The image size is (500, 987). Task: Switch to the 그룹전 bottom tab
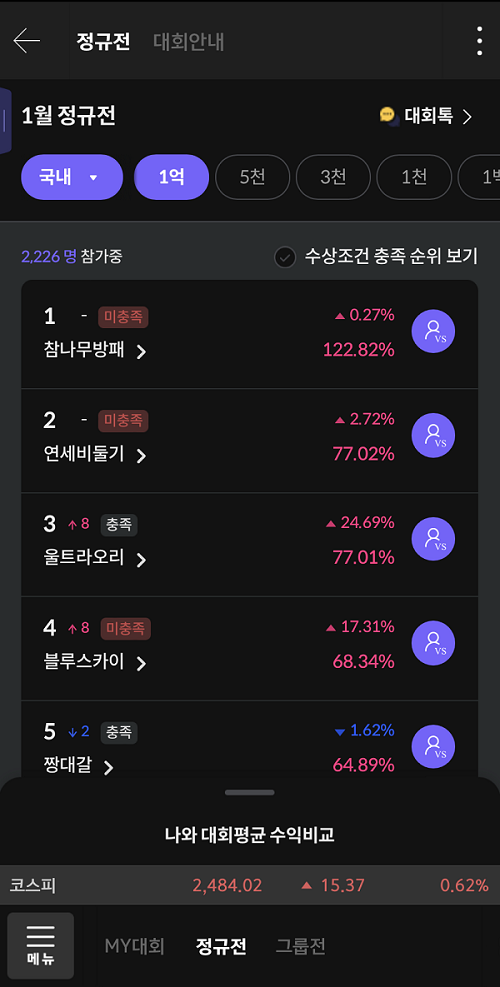click(300, 945)
